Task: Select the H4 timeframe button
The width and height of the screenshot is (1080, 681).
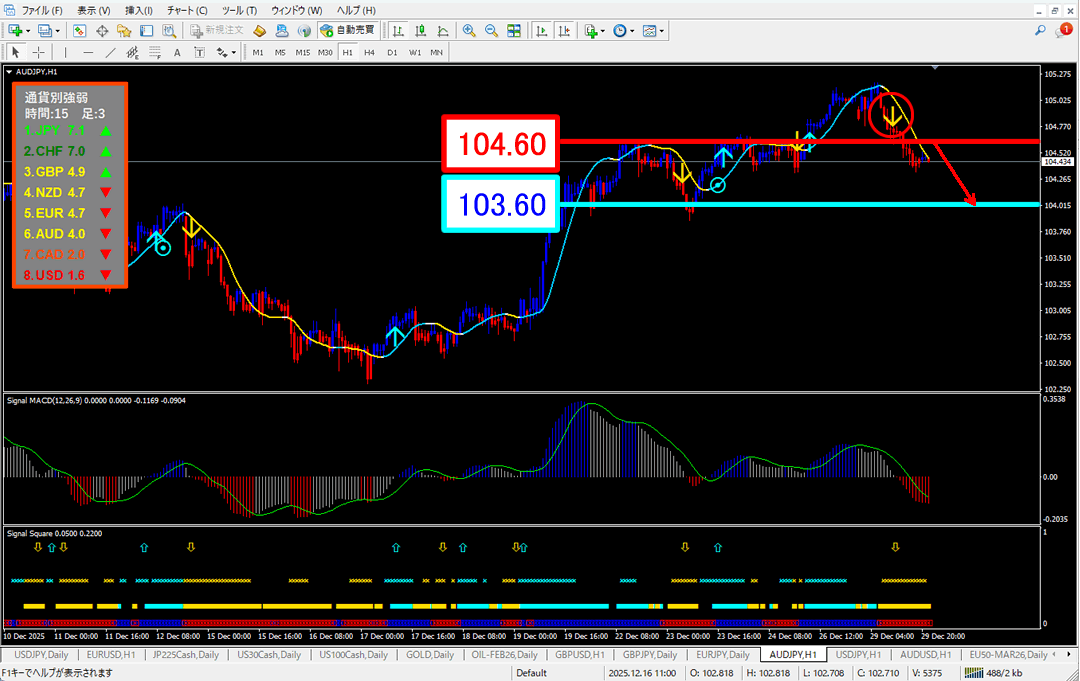Action: pyautogui.click(x=369, y=52)
